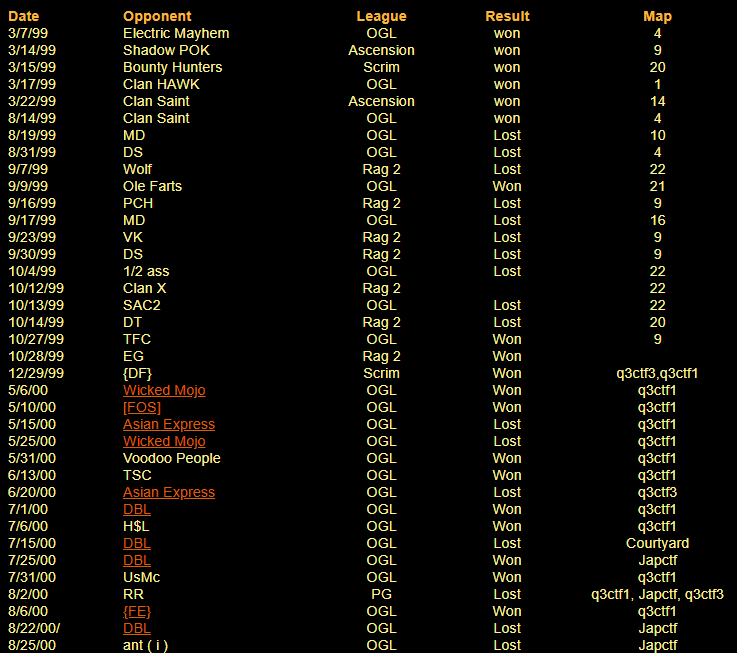Click the [FOS] opponent link
737x653 pixels.
141,407
